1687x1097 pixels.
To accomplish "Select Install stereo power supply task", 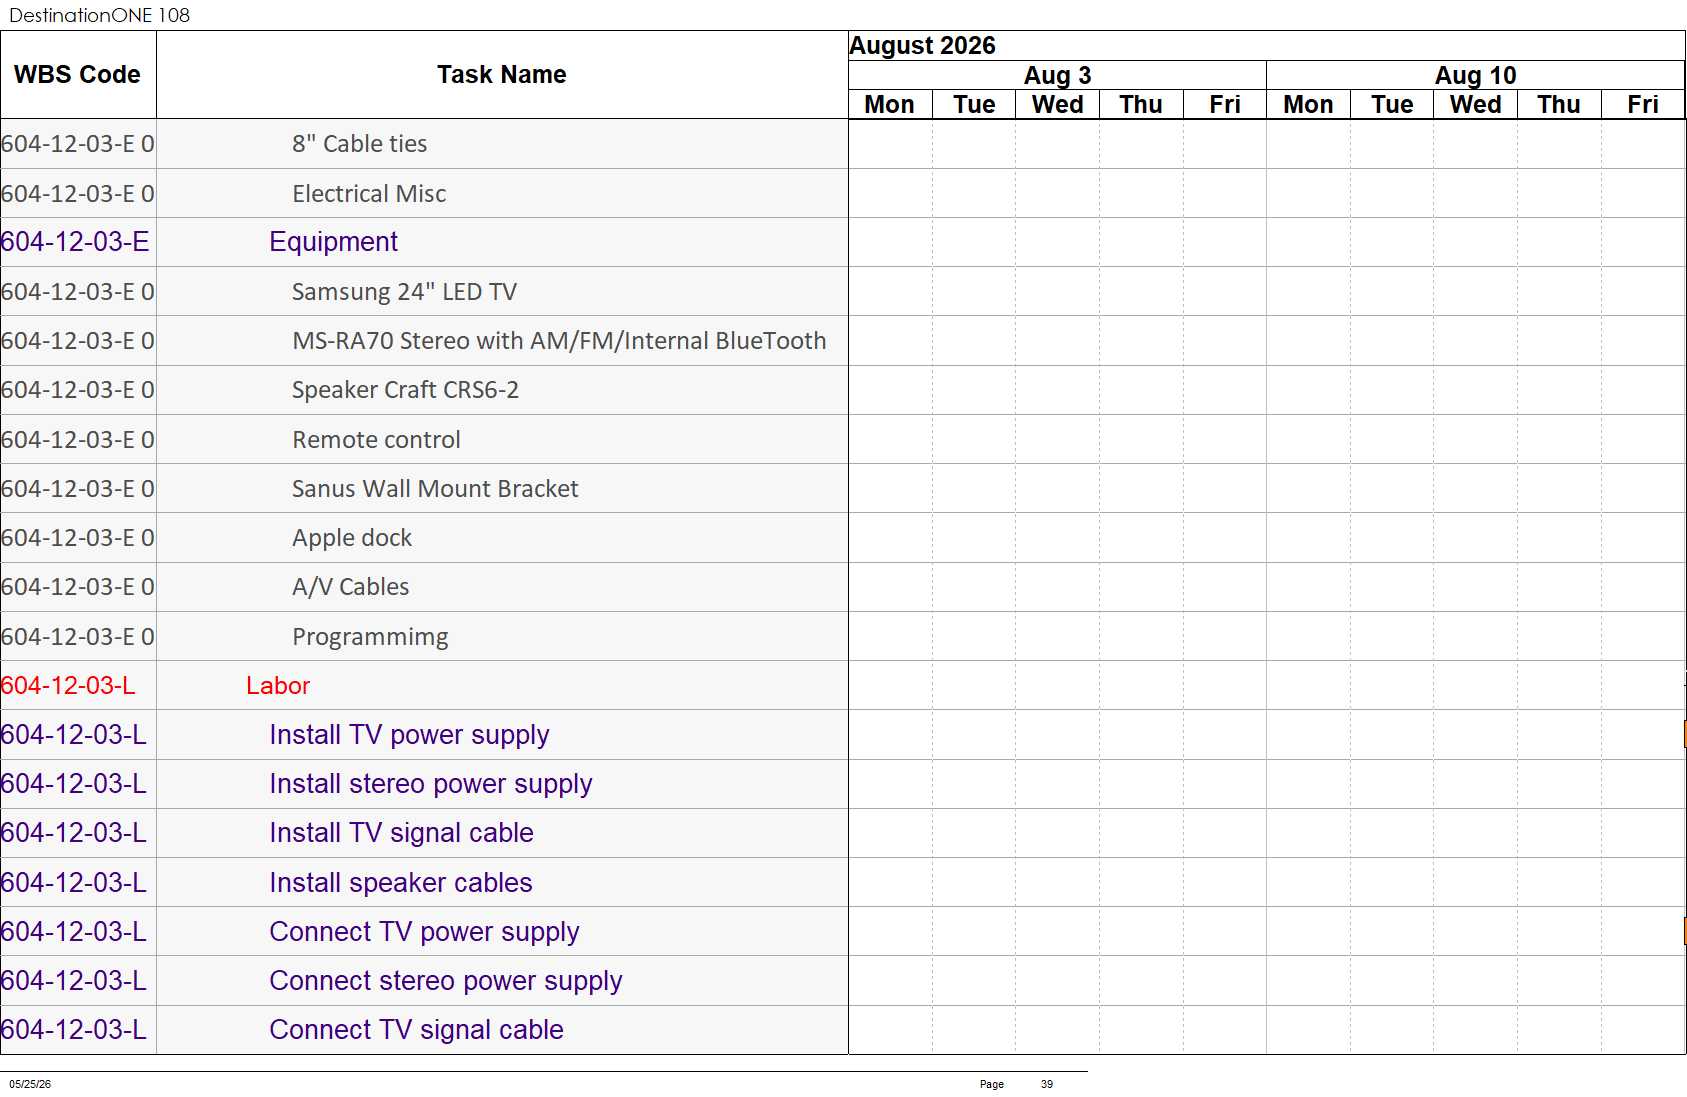I will point(431,784).
